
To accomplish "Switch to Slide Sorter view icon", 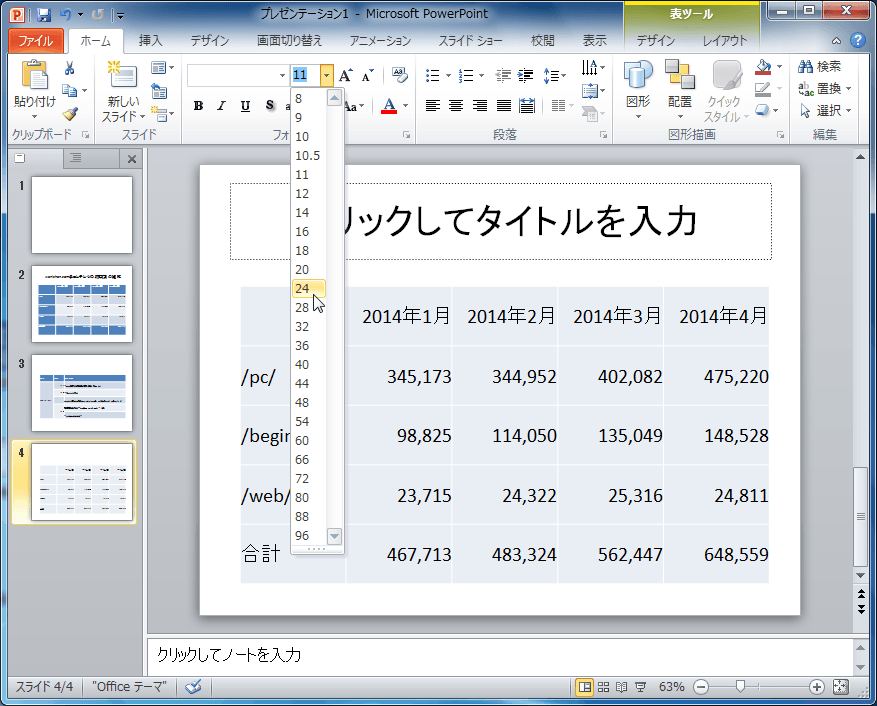I will point(603,687).
